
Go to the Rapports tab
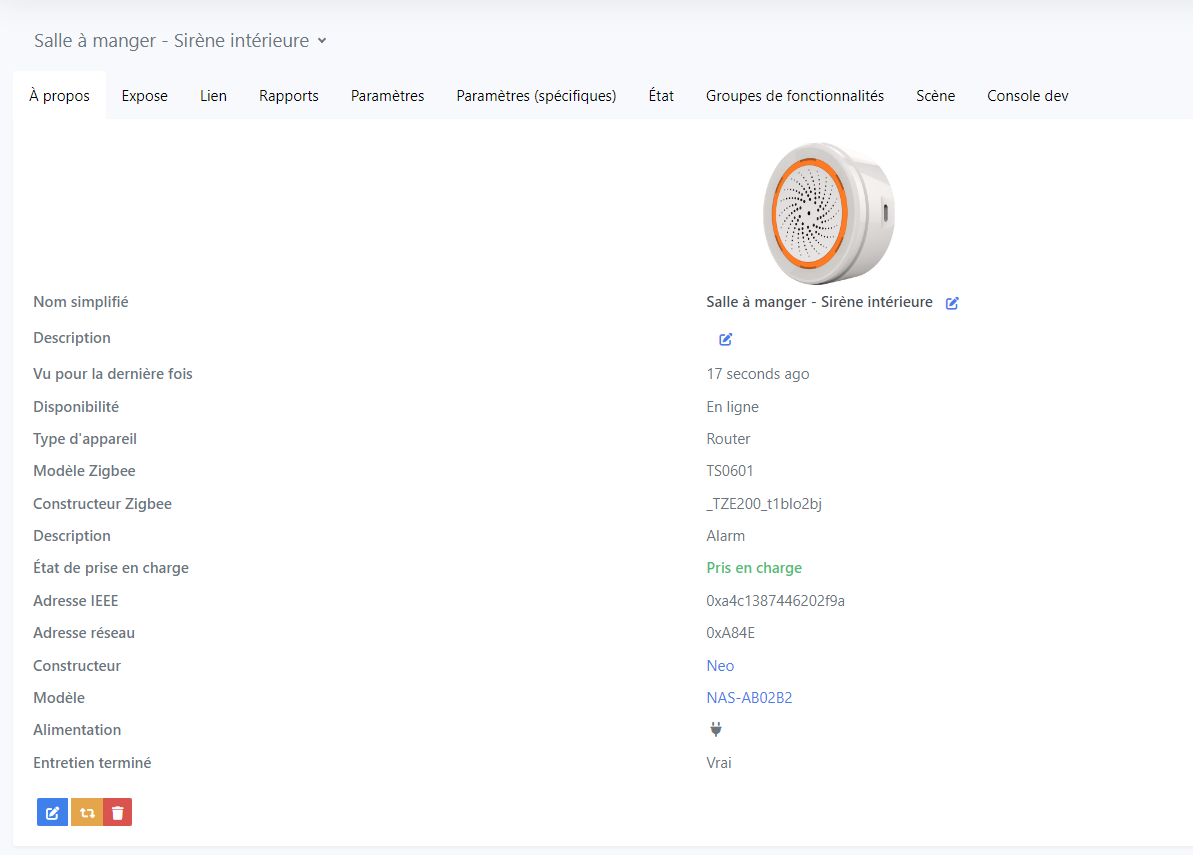click(x=288, y=96)
